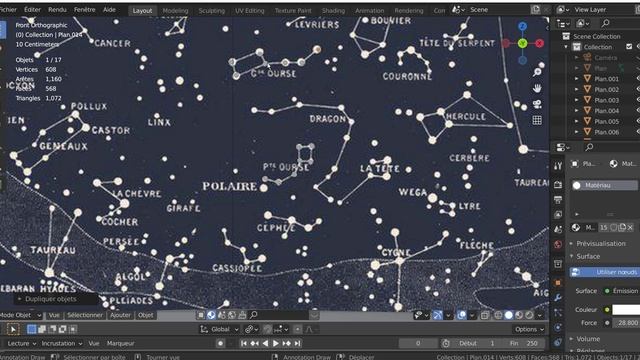Choose the set new selection mode icon
640x360 pixels.
[x=31, y=329]
